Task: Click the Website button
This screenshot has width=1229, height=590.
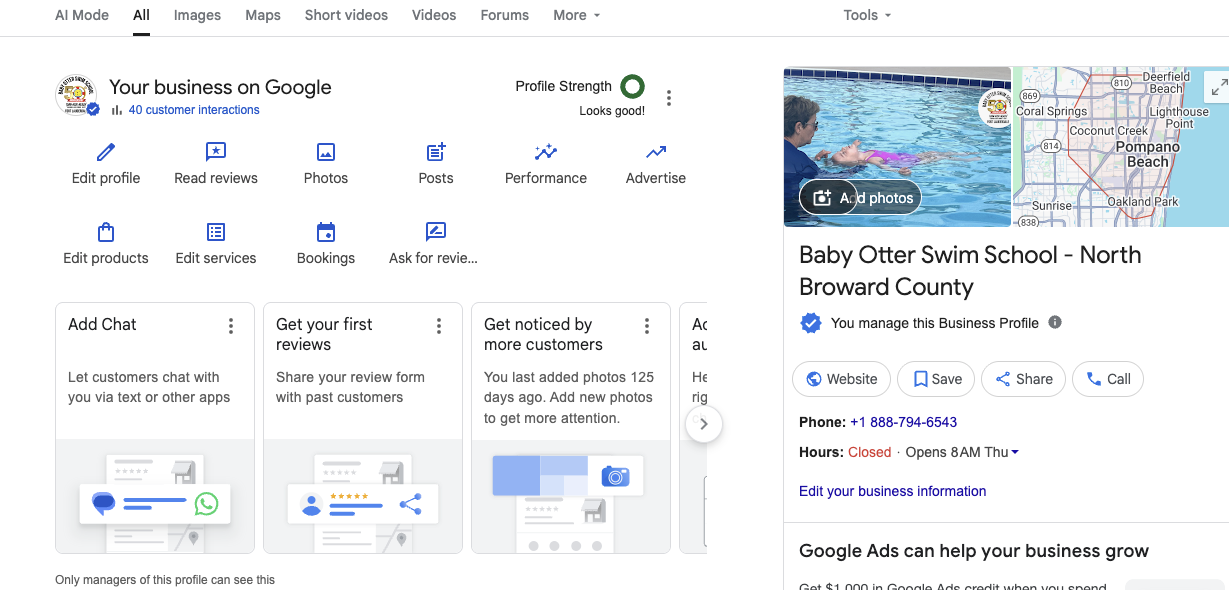Action: click(841, 379)
